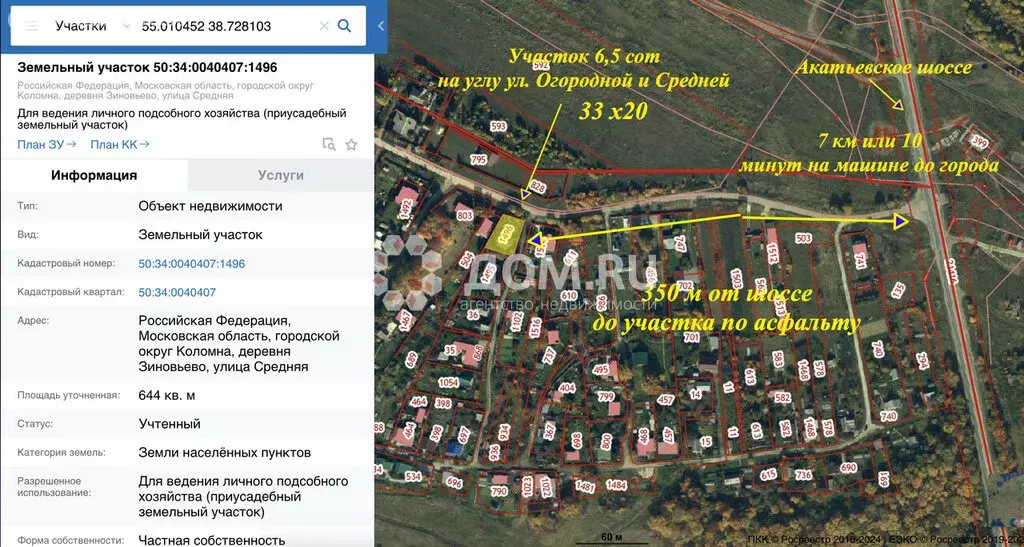Select parcel 747 on the map
The image size is (1024, 547).
pos(680,244)
